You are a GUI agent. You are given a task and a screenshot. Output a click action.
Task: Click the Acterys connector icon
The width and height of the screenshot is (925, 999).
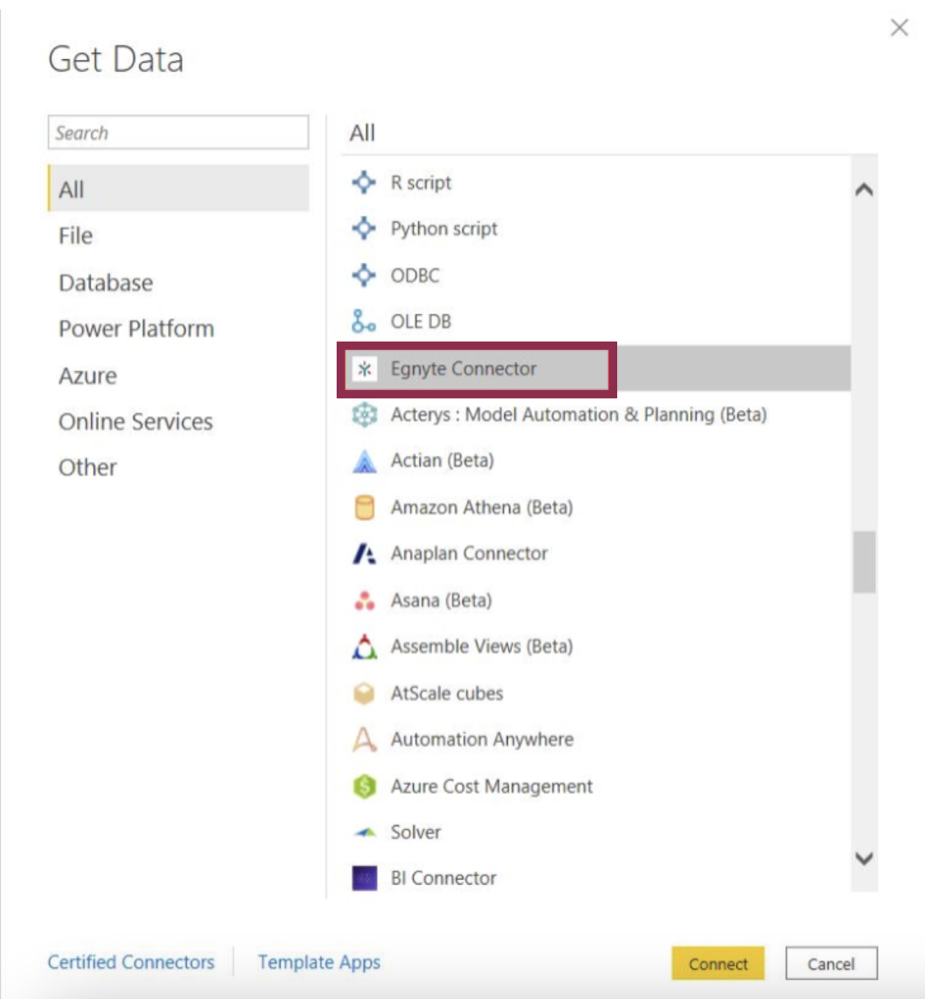click(x=364, y=415)
